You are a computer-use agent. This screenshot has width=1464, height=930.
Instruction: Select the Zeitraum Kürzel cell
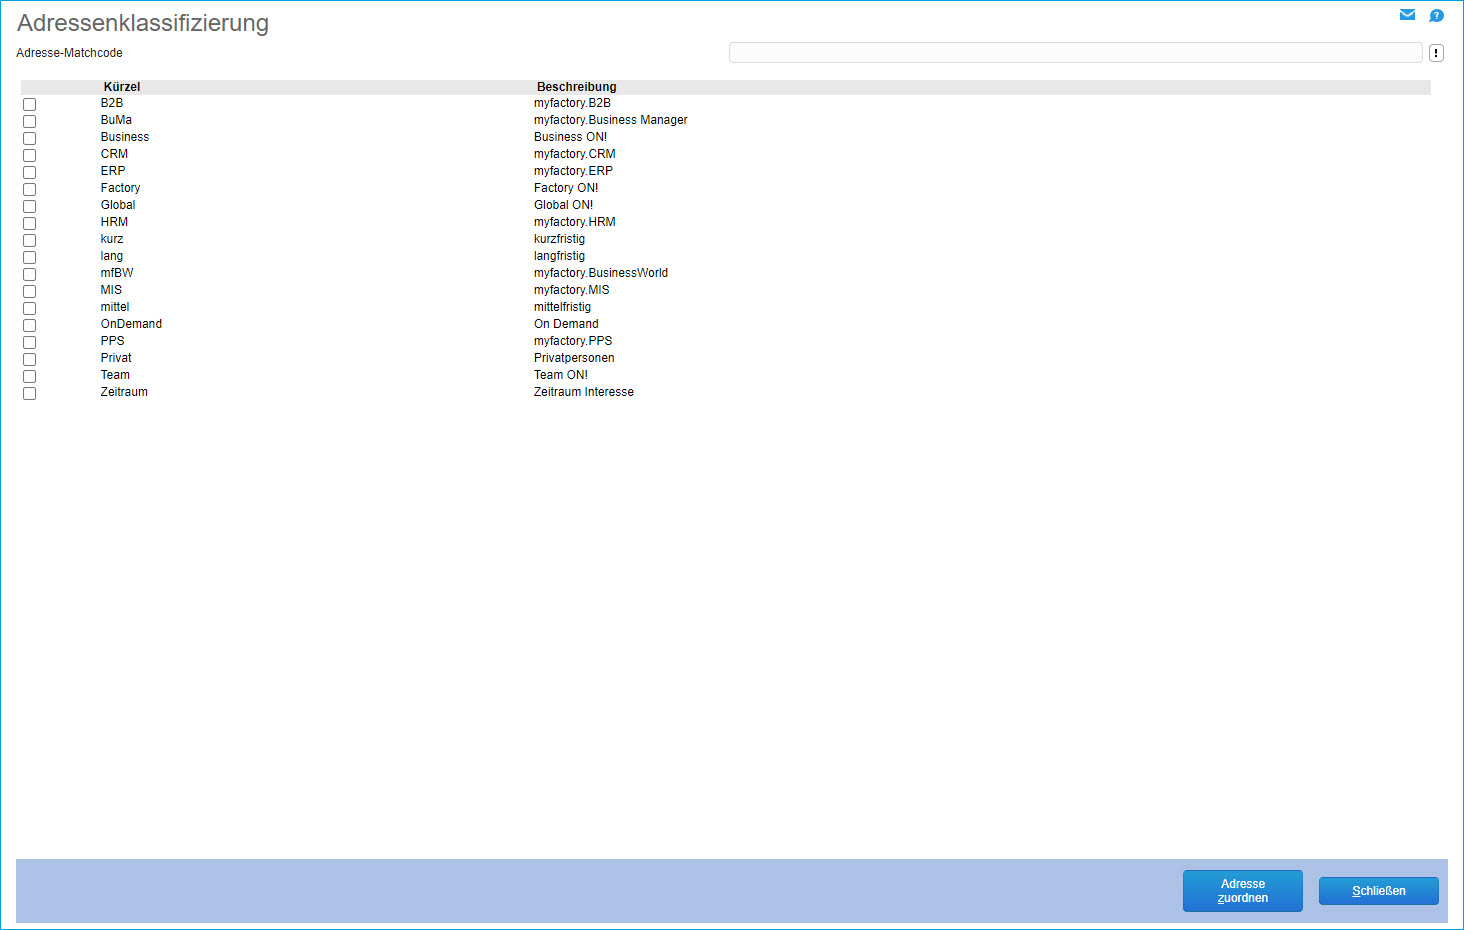(x=124, y=392)
